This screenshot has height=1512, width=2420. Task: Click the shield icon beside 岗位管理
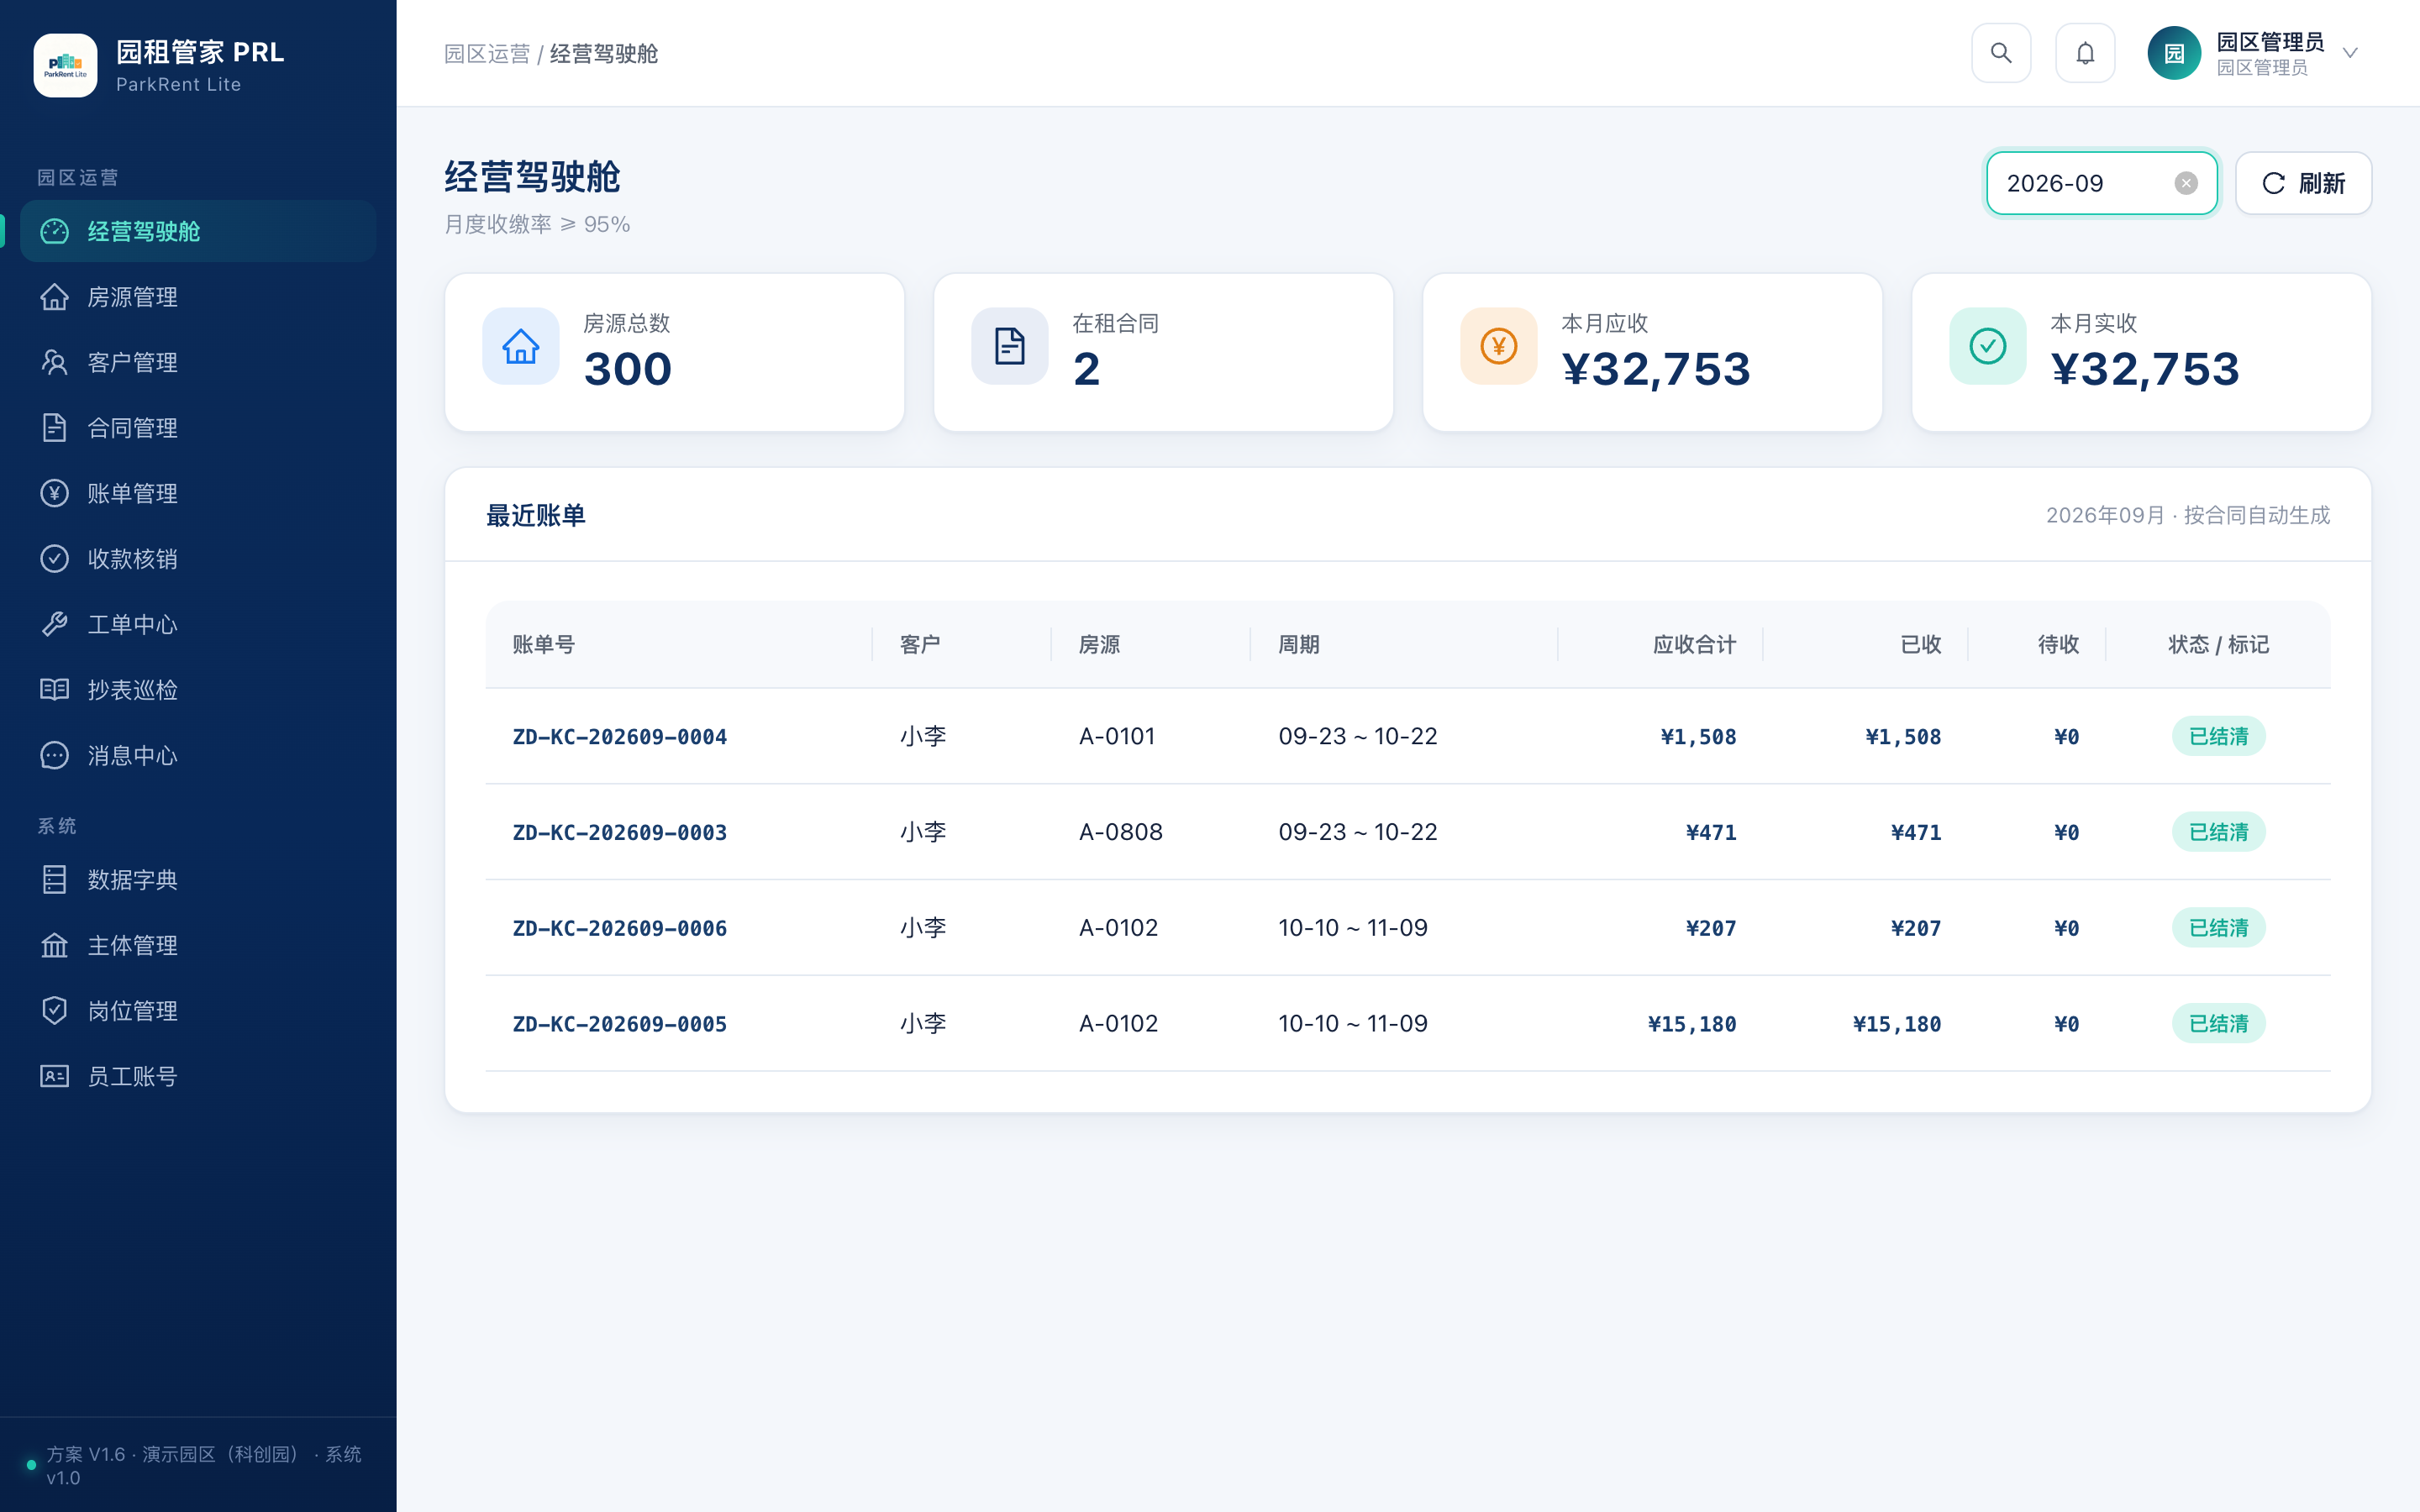54,1010
